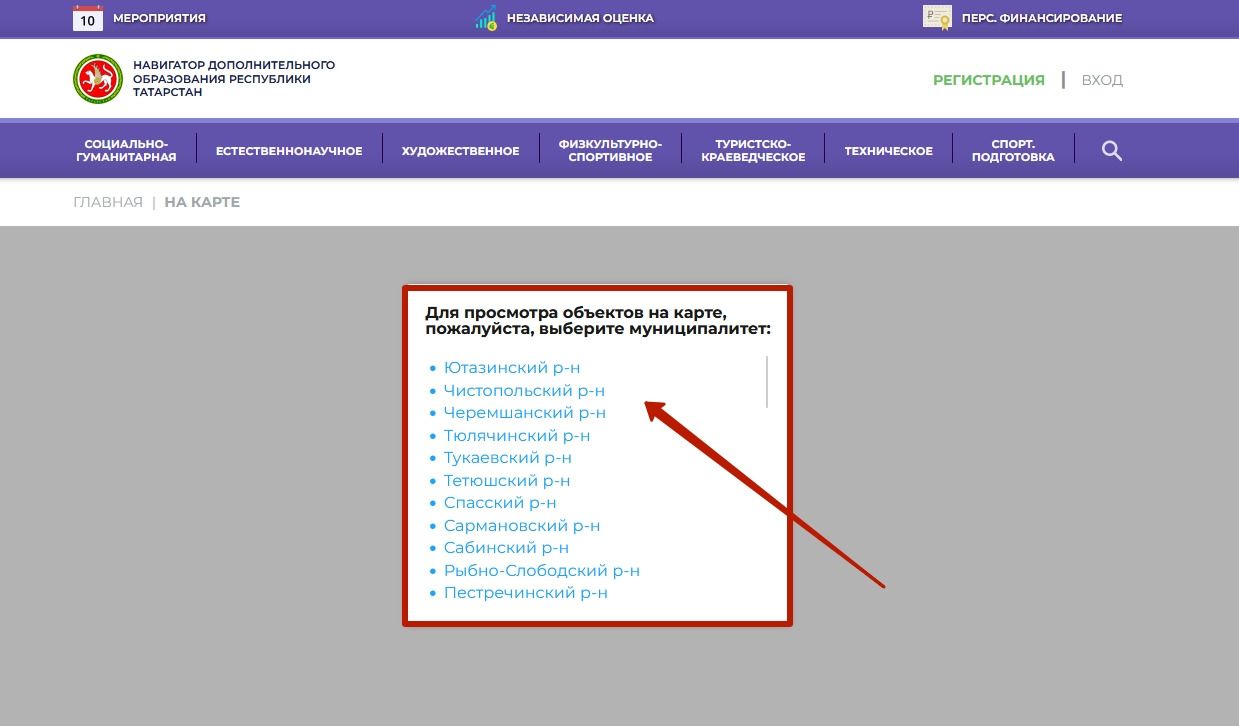
Task: Go to Физкультурно-спортивное section
Action: point(610,151)
